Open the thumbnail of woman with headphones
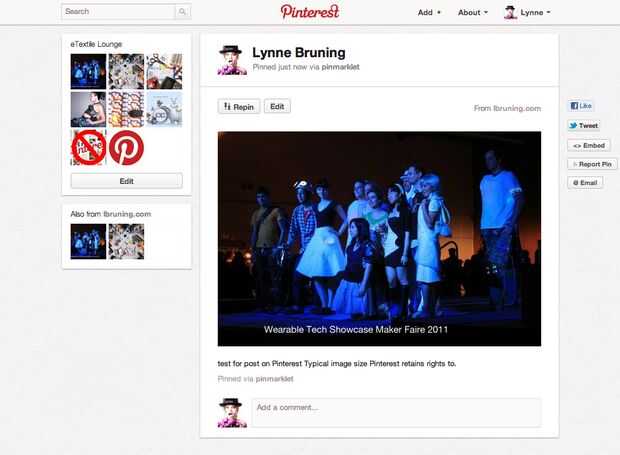Screen dimensions: 620x455 (x=88, y=110)
